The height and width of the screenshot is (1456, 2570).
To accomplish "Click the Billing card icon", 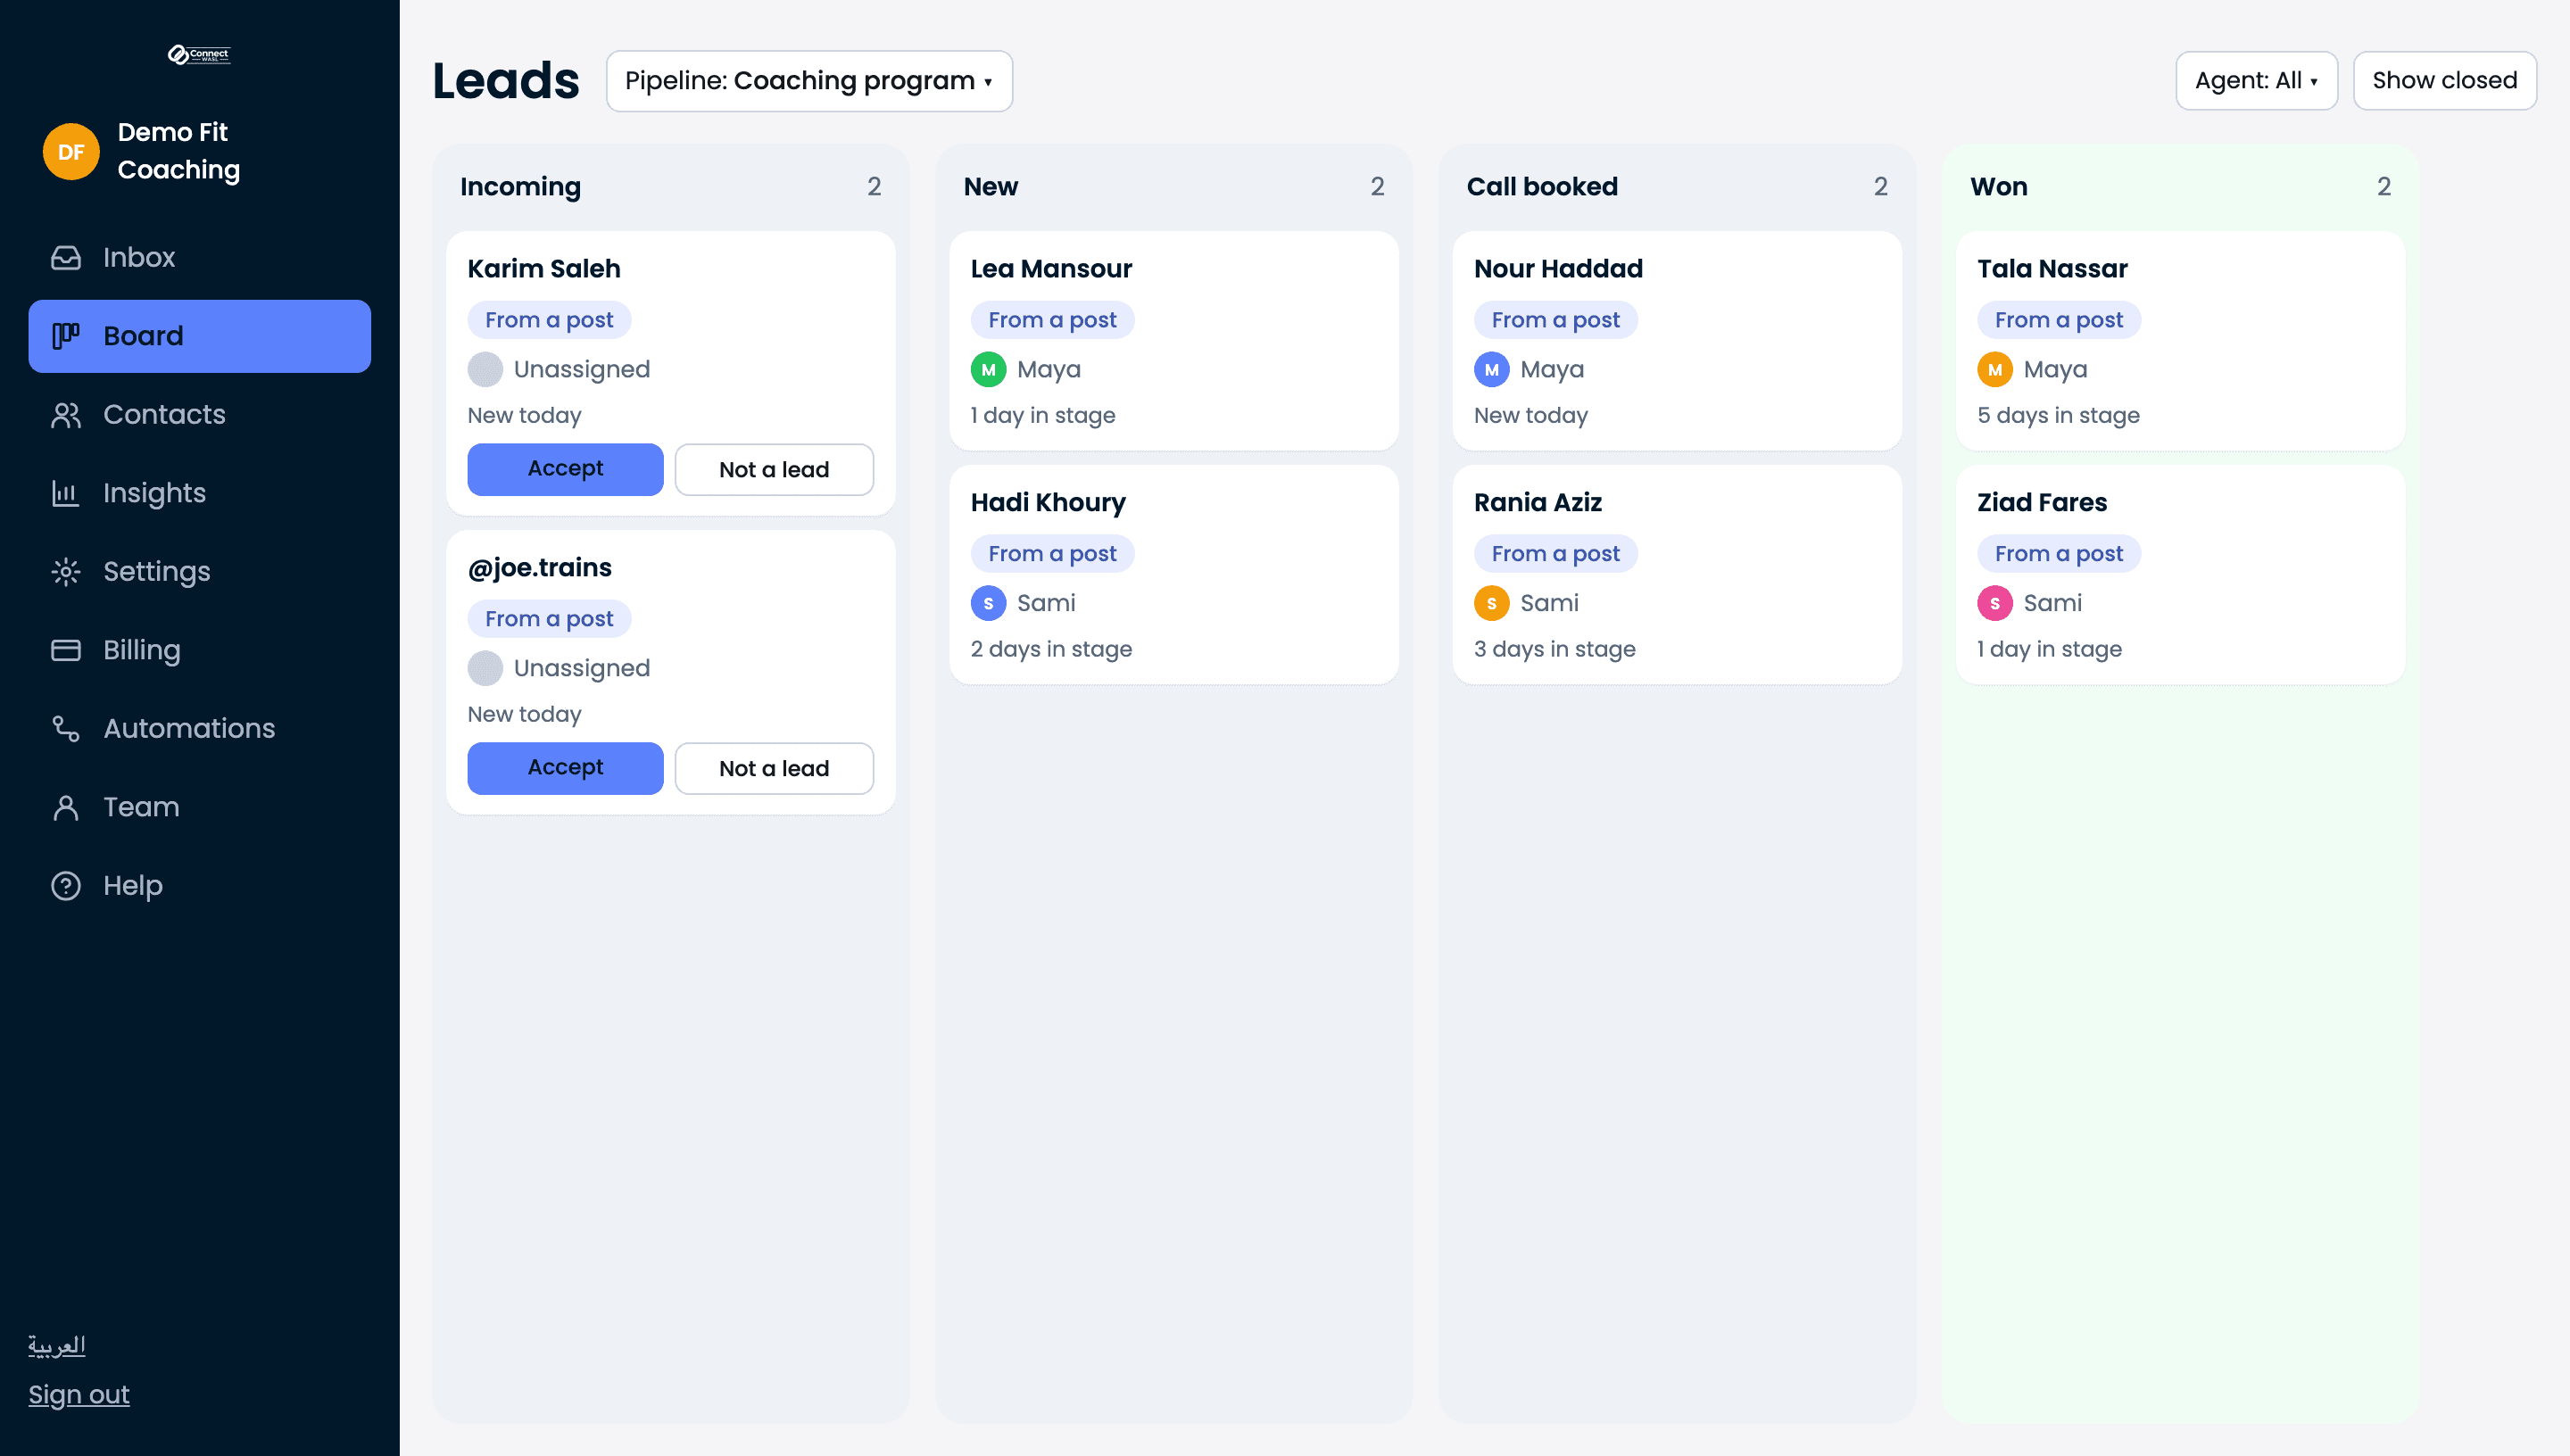I will point(66,650).
